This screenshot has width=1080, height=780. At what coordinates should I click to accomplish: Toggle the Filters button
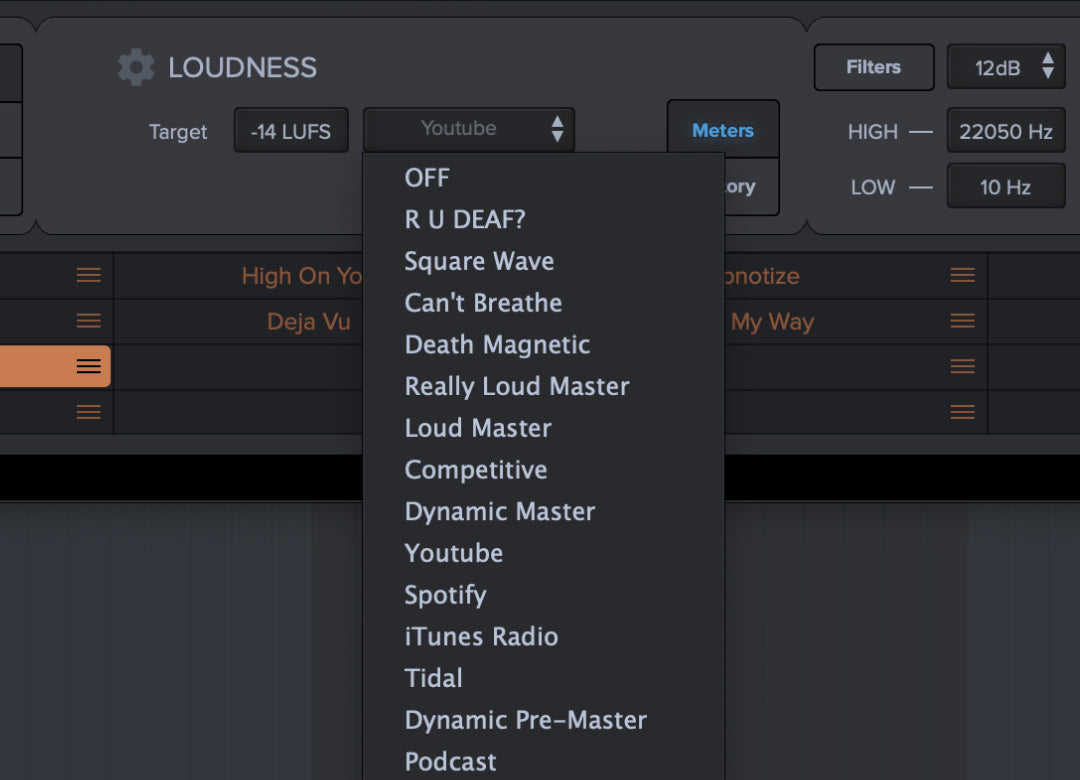[873, 67]
